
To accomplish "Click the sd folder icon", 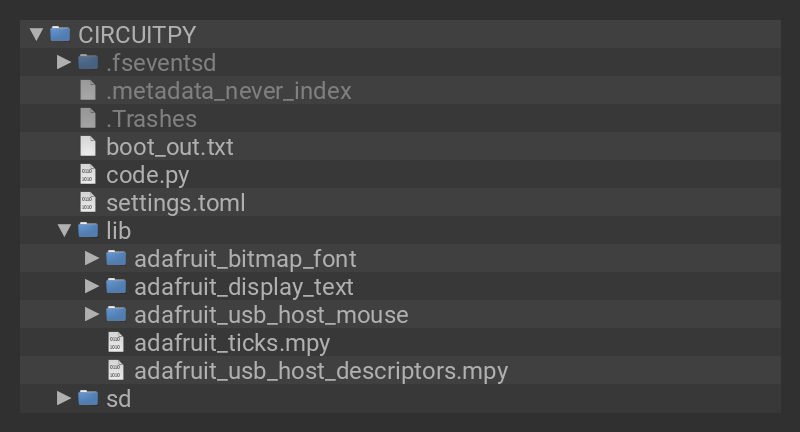I will (88, 399).
